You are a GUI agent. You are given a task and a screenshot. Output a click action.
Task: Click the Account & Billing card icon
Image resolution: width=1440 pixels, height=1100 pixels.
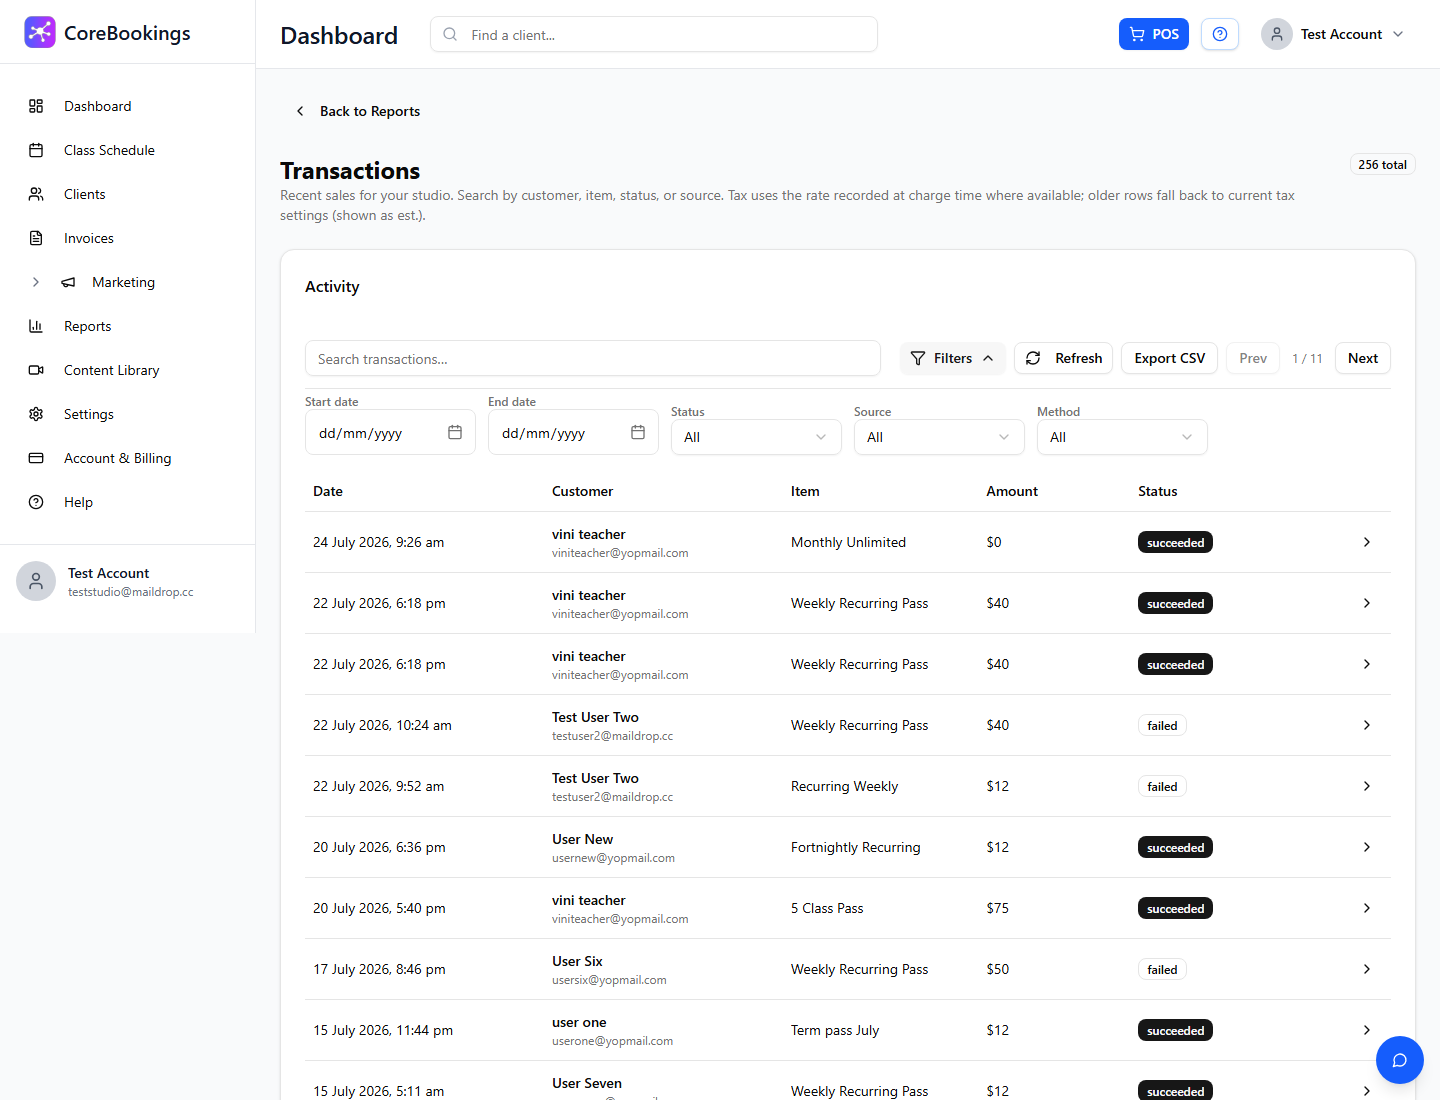tap(36, 458)
